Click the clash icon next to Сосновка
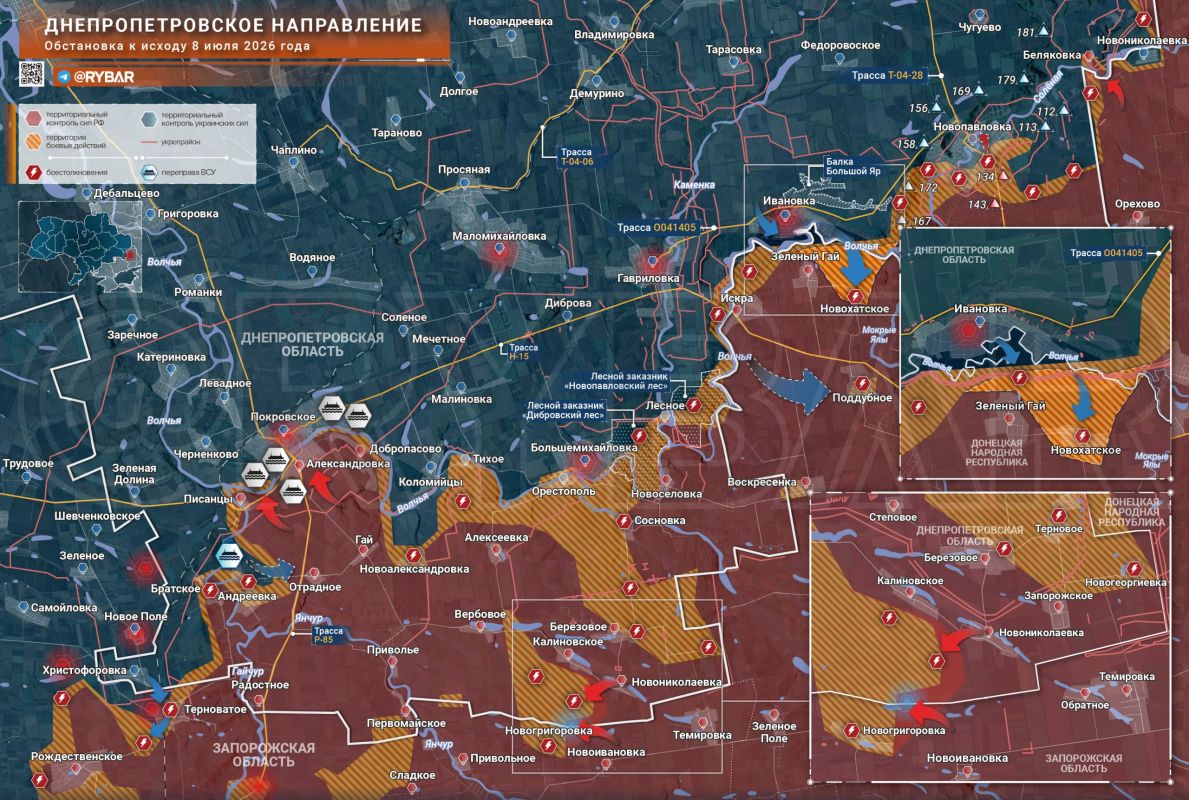The width and height of the screenshot is (1189, 800). pos(623,521)
